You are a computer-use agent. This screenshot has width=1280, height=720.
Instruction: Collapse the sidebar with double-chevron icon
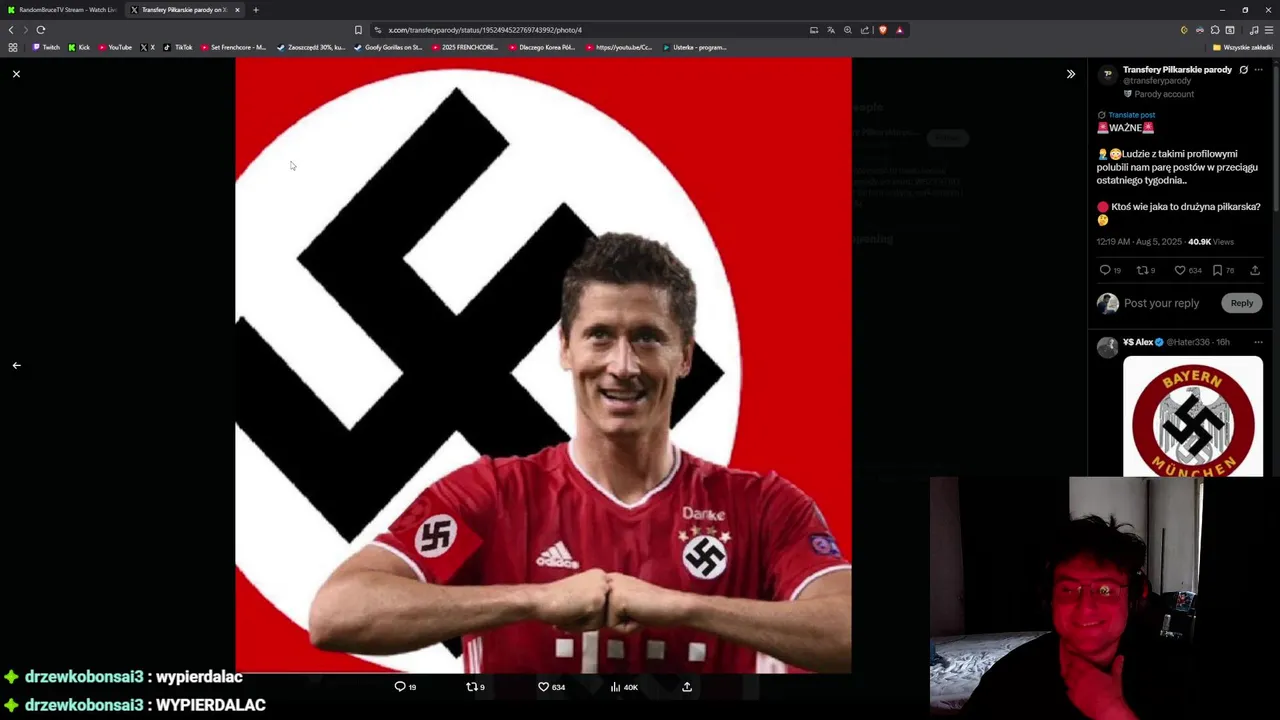[1070, 74]
